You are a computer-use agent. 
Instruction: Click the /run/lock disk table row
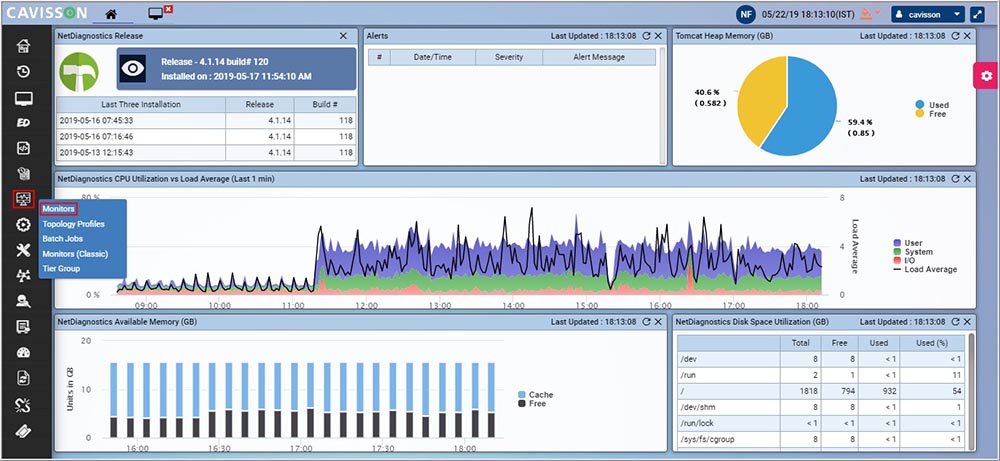[x=820, y=423]
